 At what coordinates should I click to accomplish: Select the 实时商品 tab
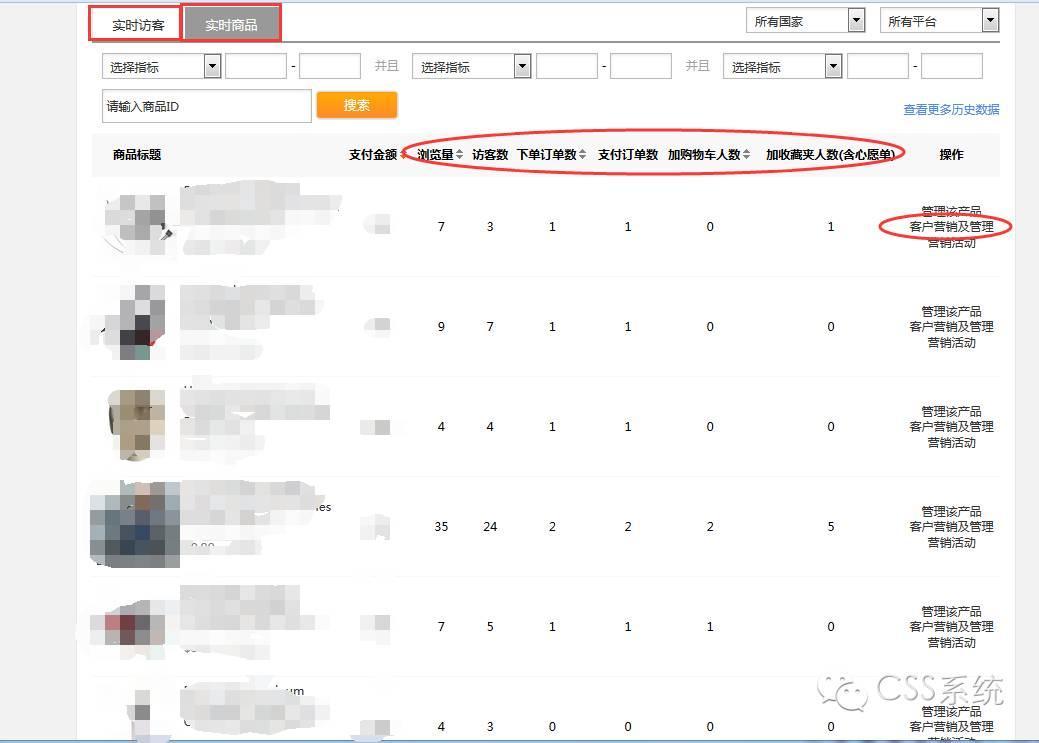click(x=231, y=24)
